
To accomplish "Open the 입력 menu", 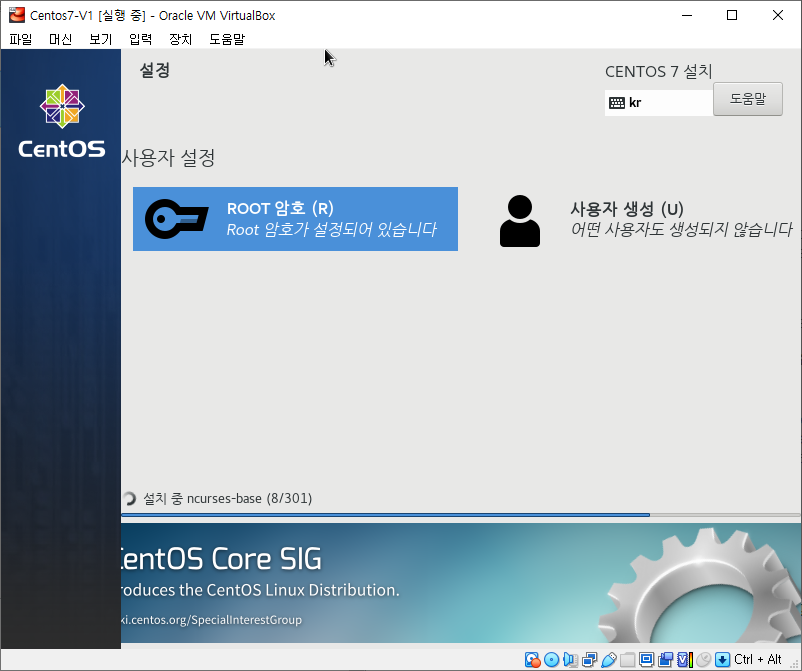I will (140, 39).
